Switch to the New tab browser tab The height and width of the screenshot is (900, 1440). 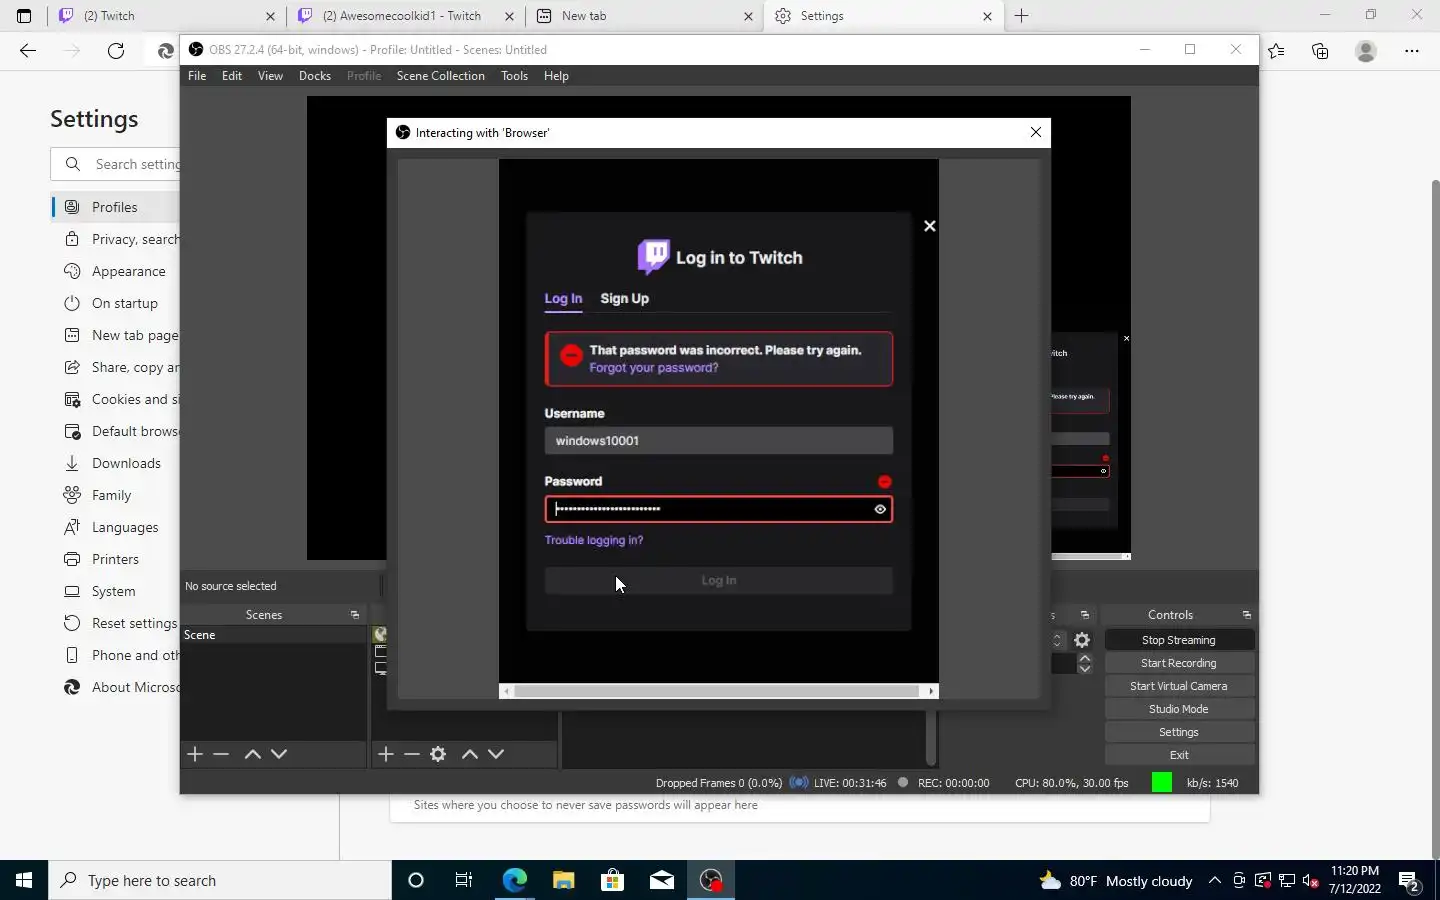[x=645, y=16]
